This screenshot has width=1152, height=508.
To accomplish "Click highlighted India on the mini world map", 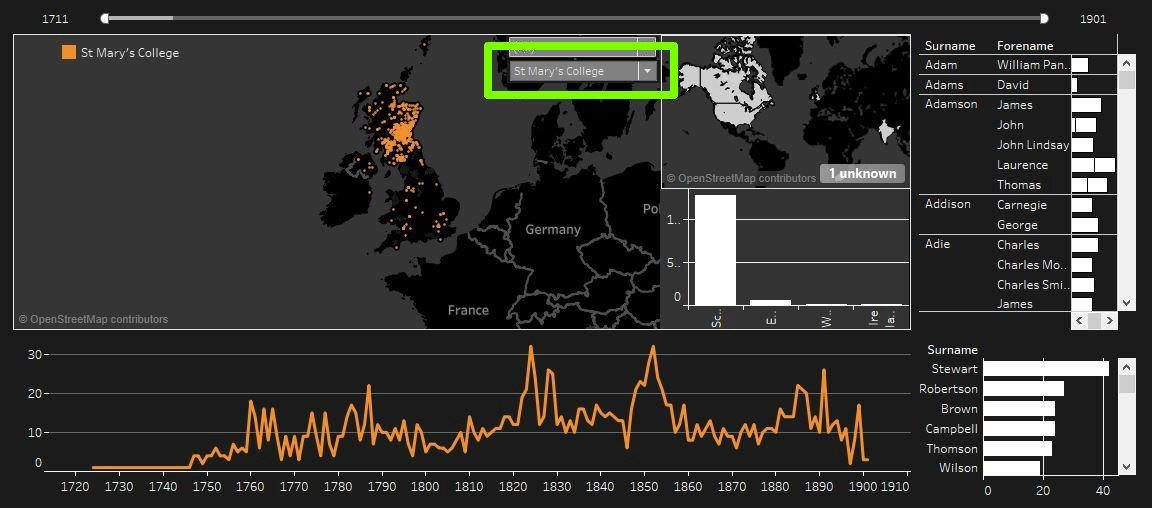I will pos(885,132).
